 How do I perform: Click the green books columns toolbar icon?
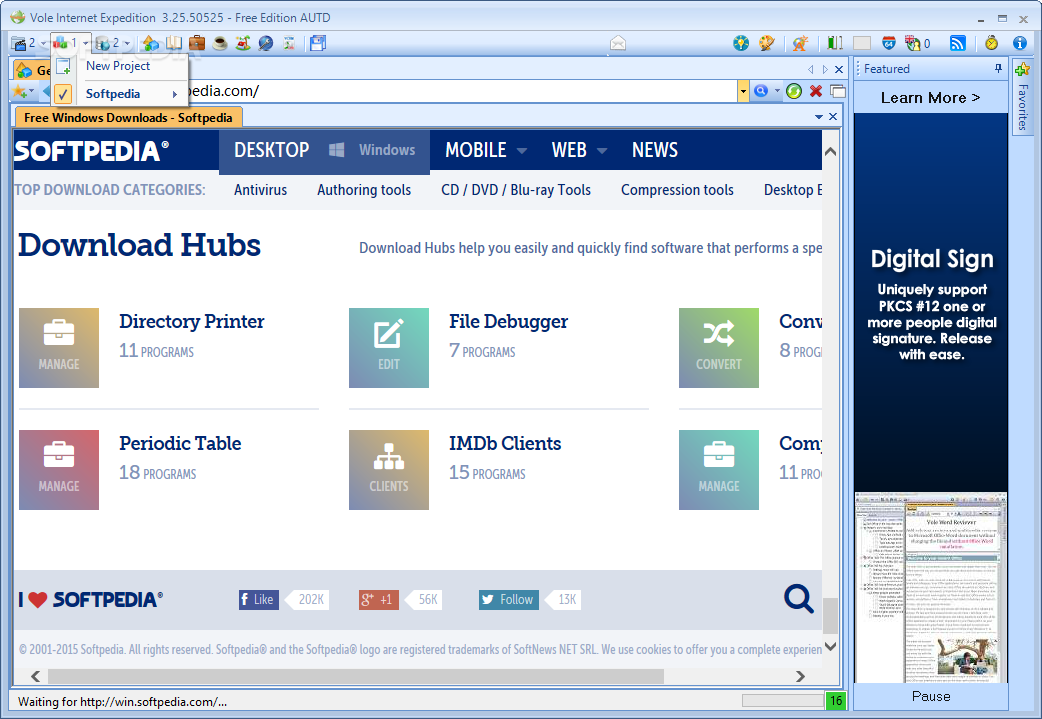coord(835,43)
